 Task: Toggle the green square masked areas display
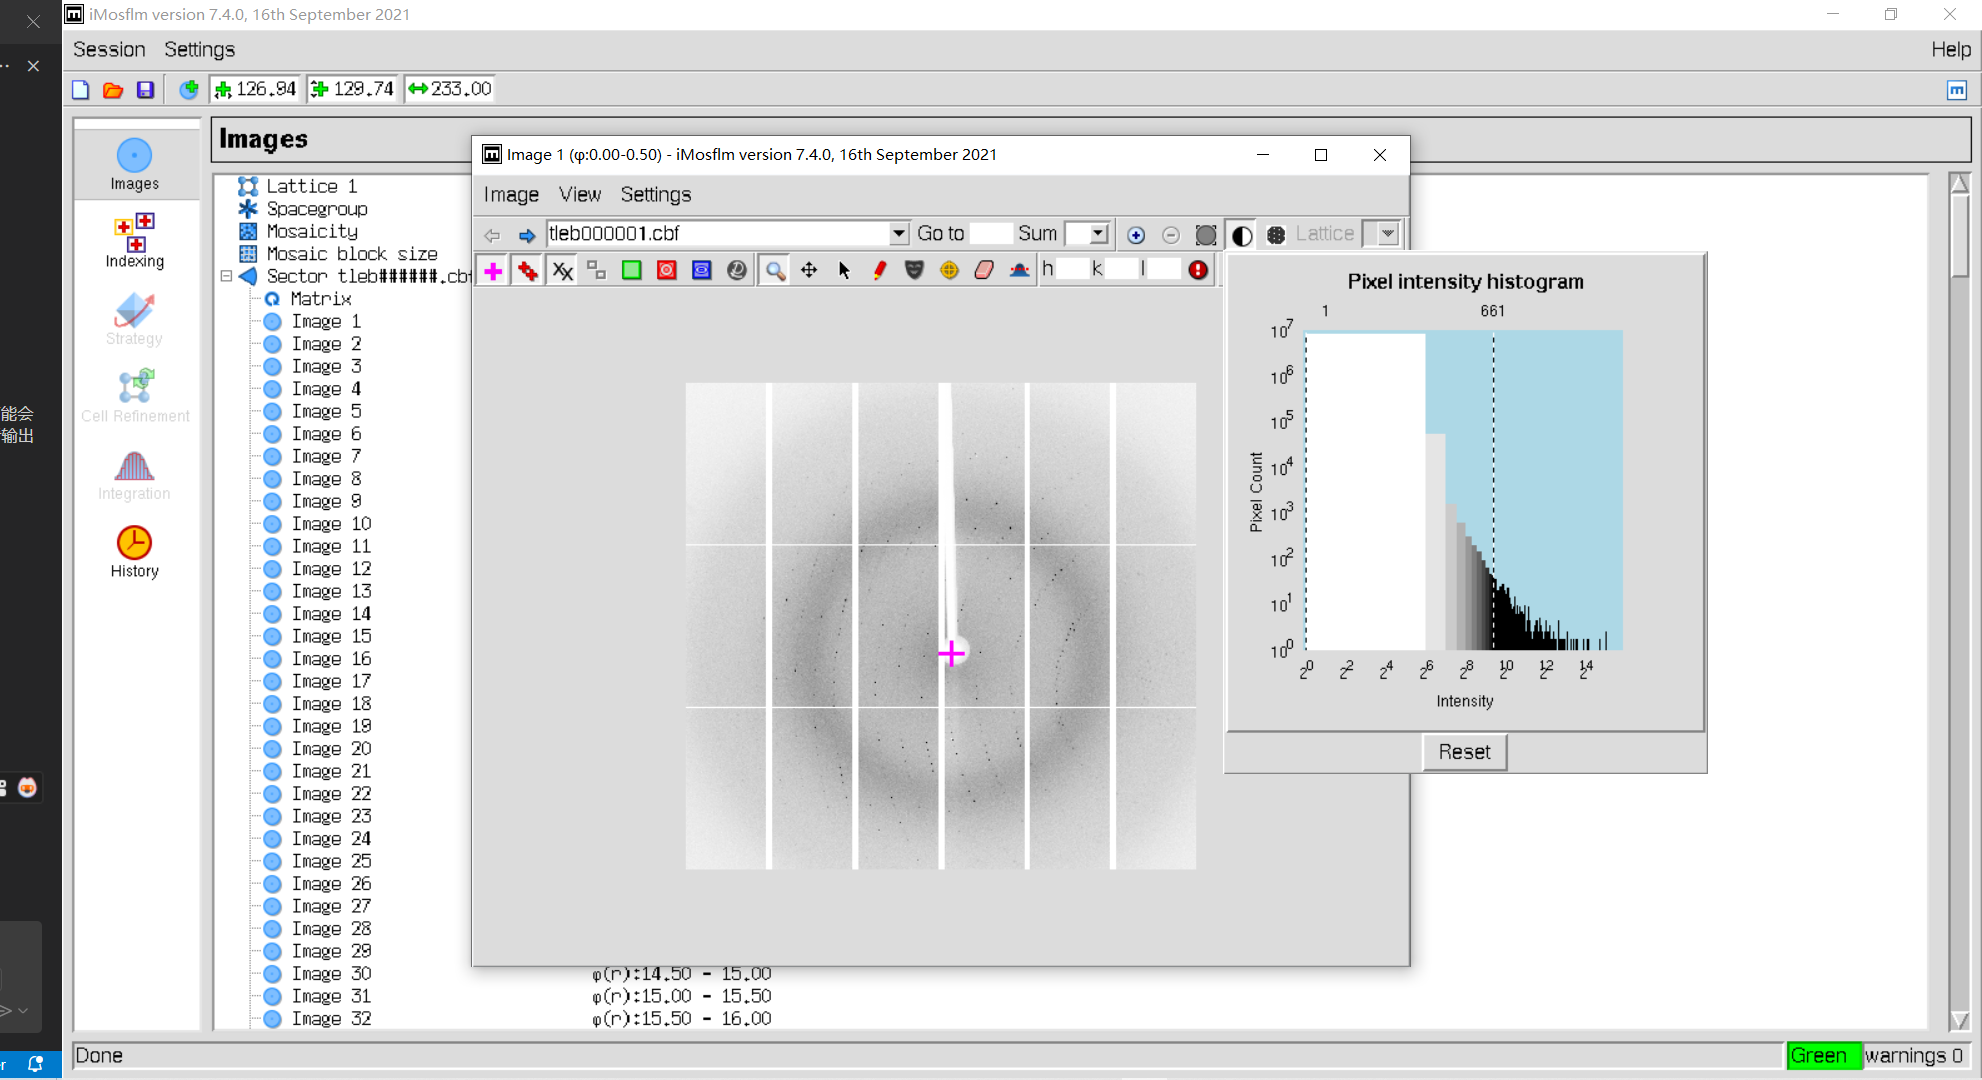point(632,270)
